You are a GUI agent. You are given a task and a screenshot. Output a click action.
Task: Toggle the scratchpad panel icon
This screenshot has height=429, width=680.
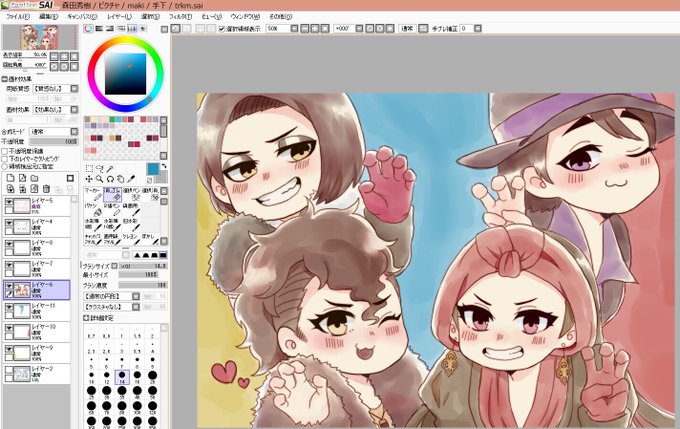142,29
